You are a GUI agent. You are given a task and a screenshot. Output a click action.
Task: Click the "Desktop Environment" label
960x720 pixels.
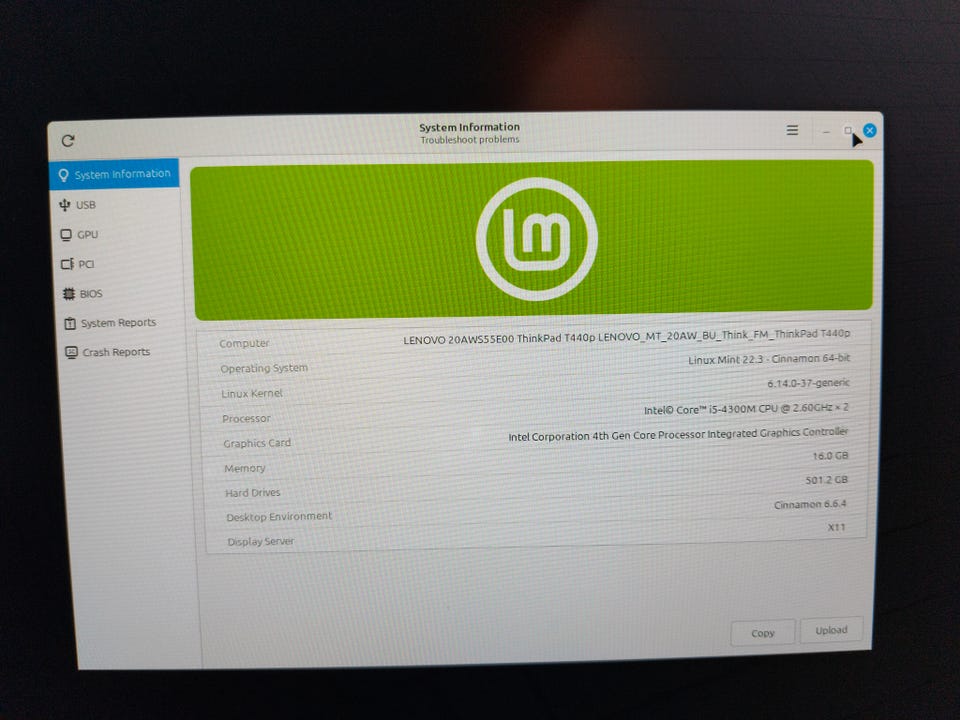[279, 517]
